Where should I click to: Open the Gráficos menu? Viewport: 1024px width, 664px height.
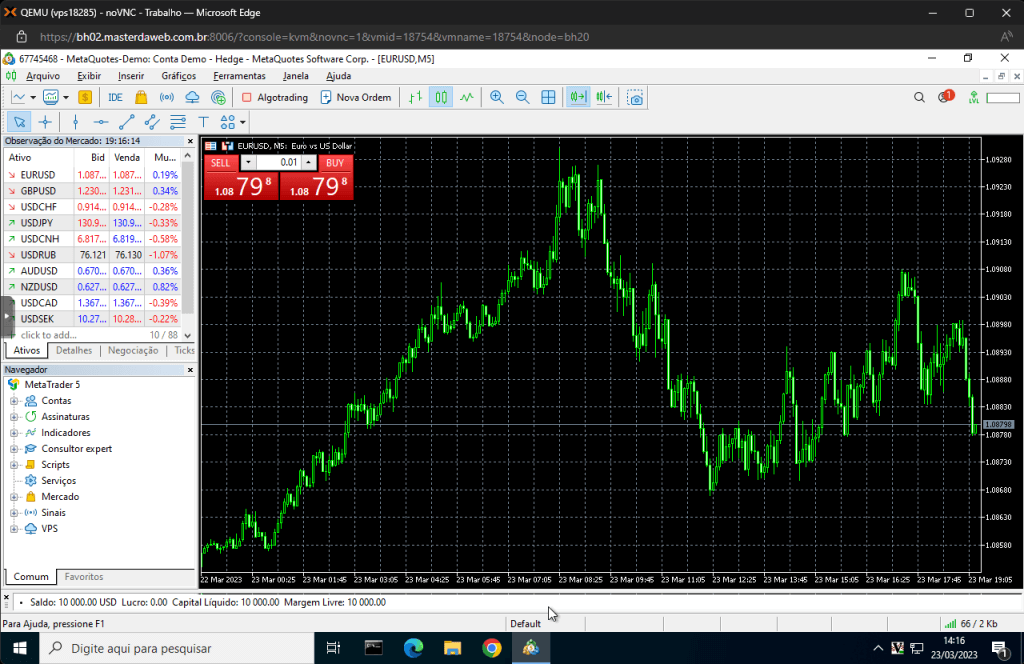pos(178,76)
